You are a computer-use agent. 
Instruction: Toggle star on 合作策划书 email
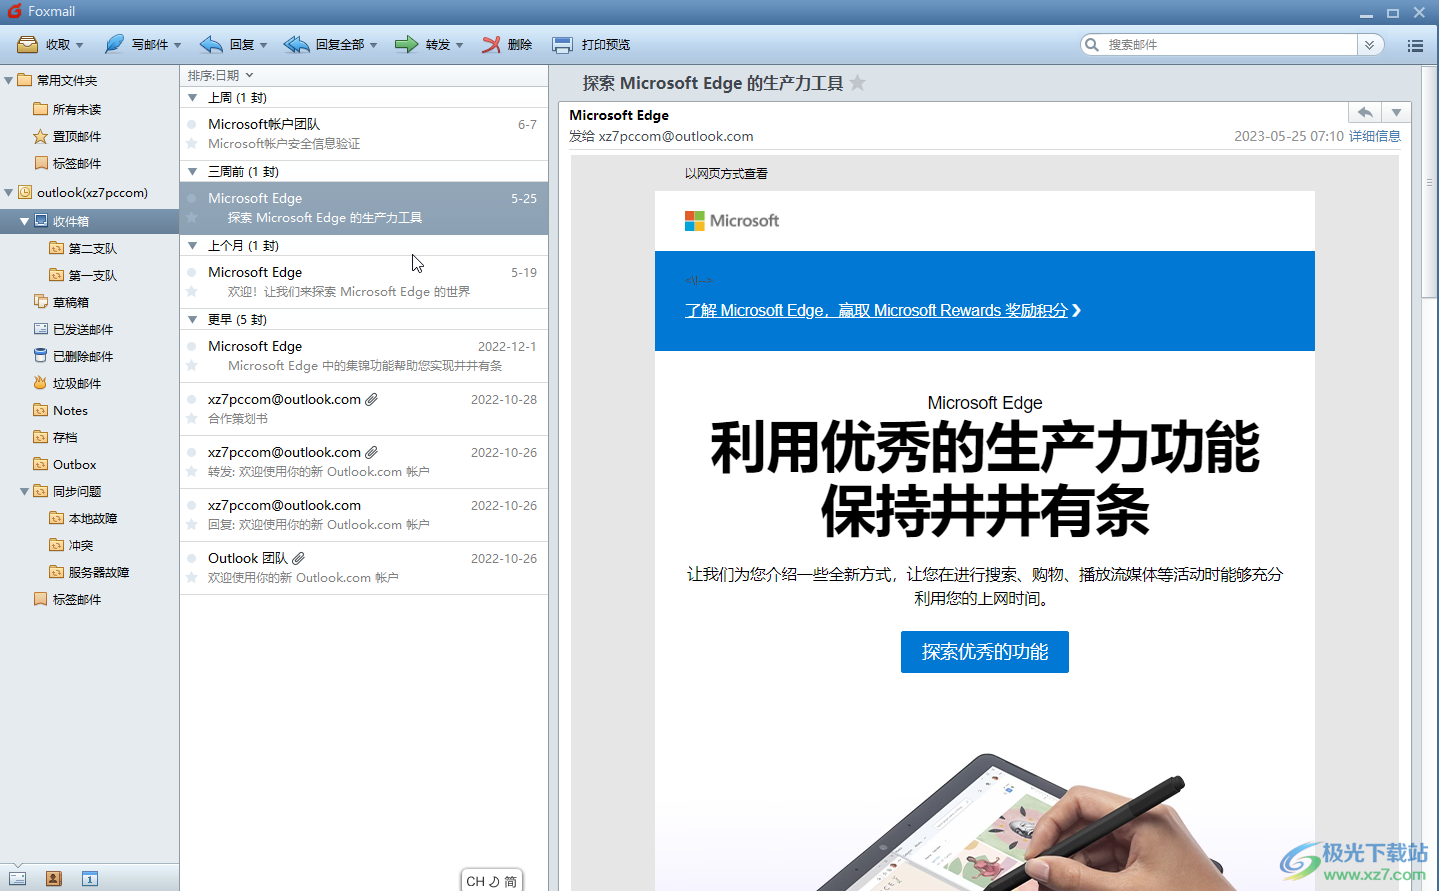click(192, 419)
